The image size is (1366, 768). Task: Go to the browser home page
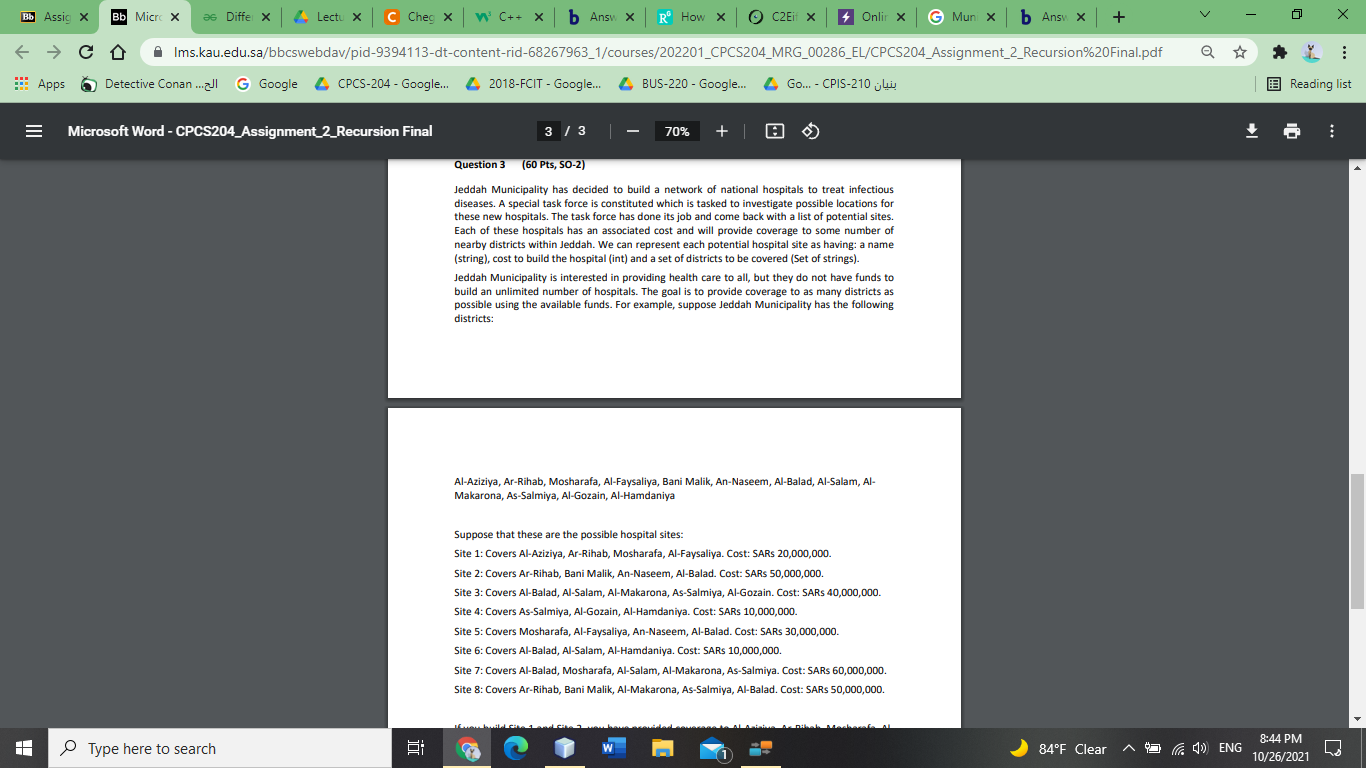coord(118,52)
